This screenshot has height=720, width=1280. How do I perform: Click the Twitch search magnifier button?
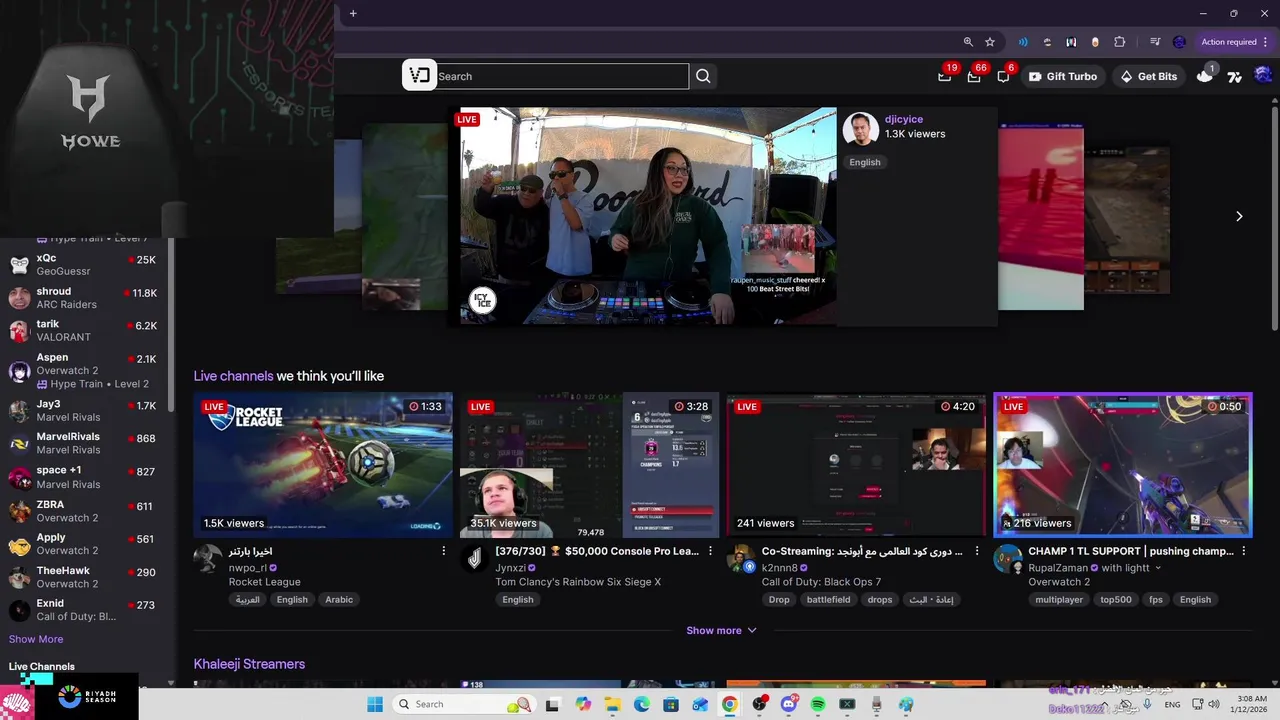703,76
